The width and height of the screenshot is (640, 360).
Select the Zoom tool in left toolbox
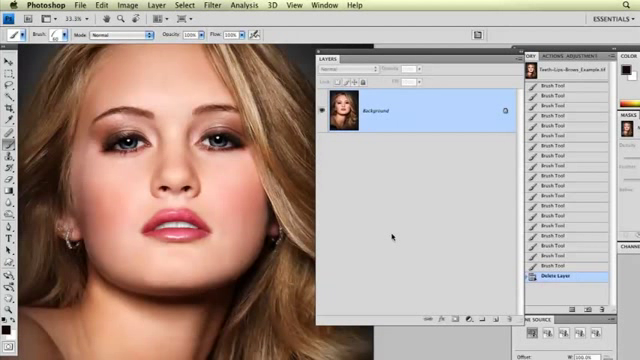pos(8,310)
